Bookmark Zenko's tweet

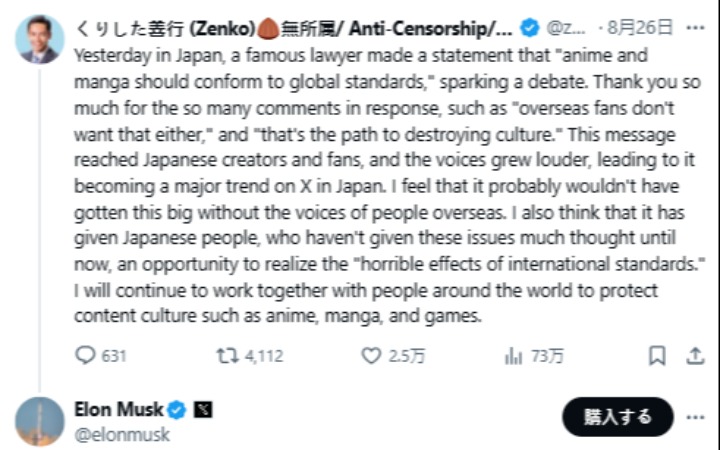[x=657, y=355]
